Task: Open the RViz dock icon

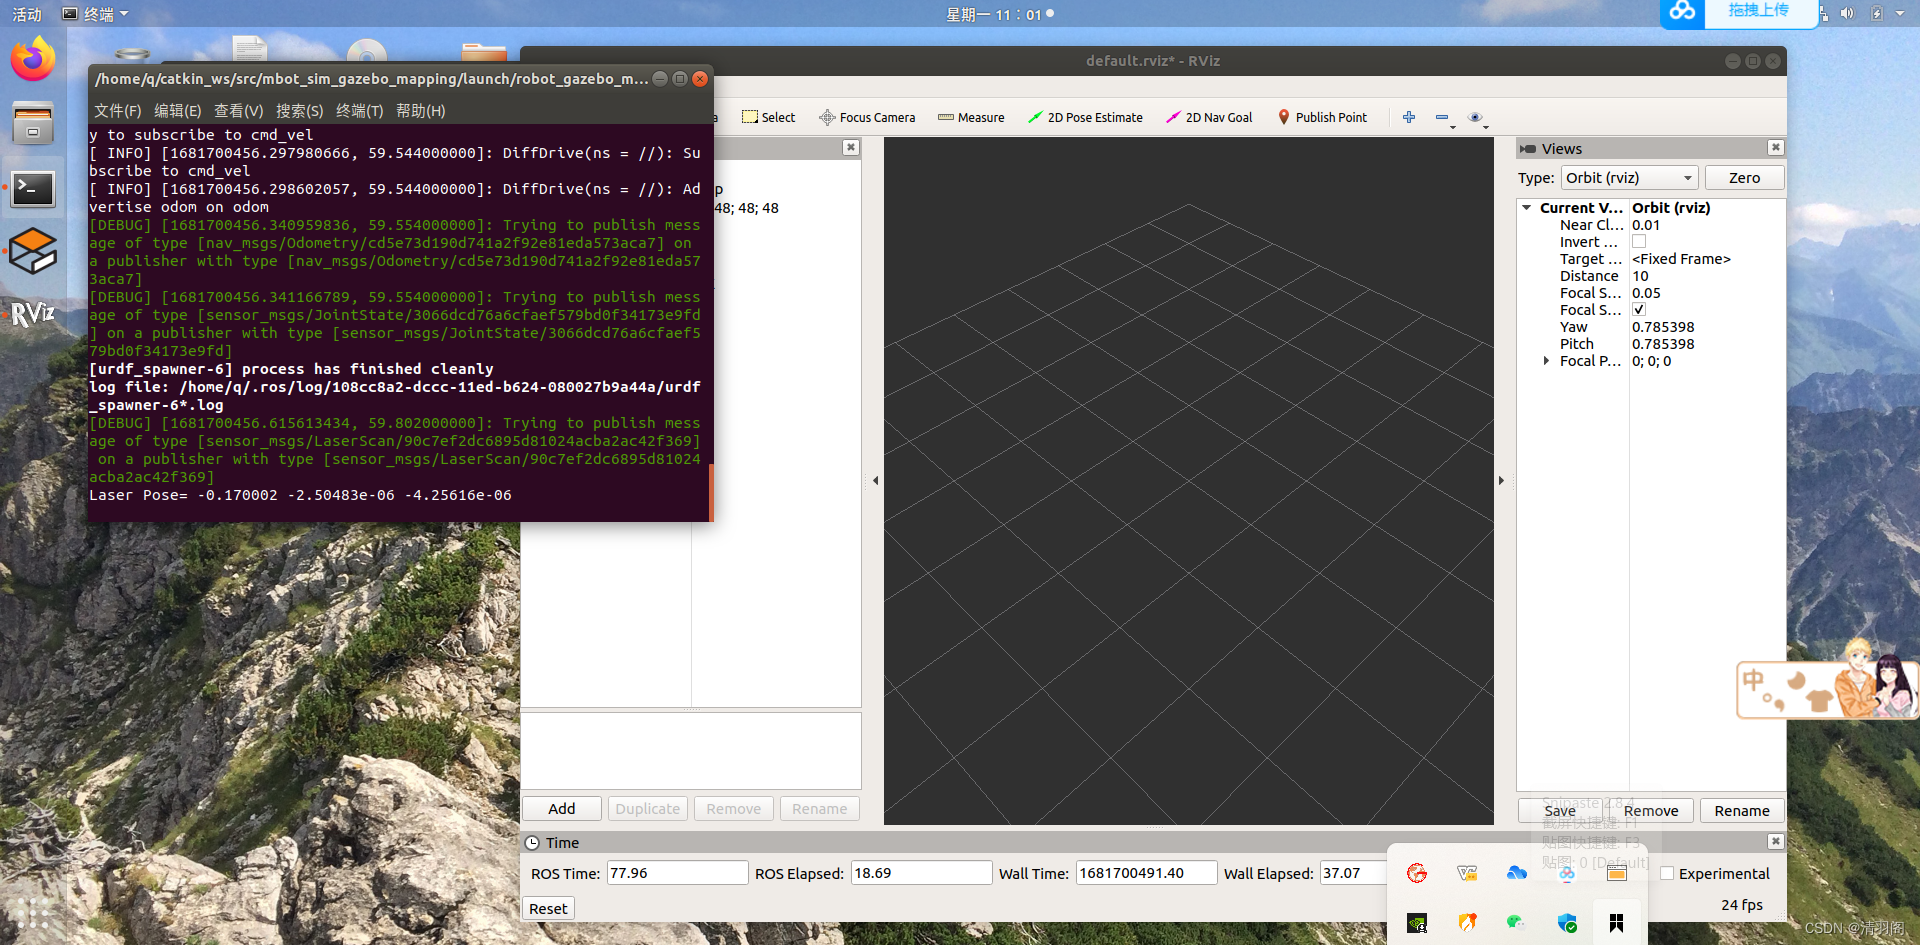Action: coord(33,315)
